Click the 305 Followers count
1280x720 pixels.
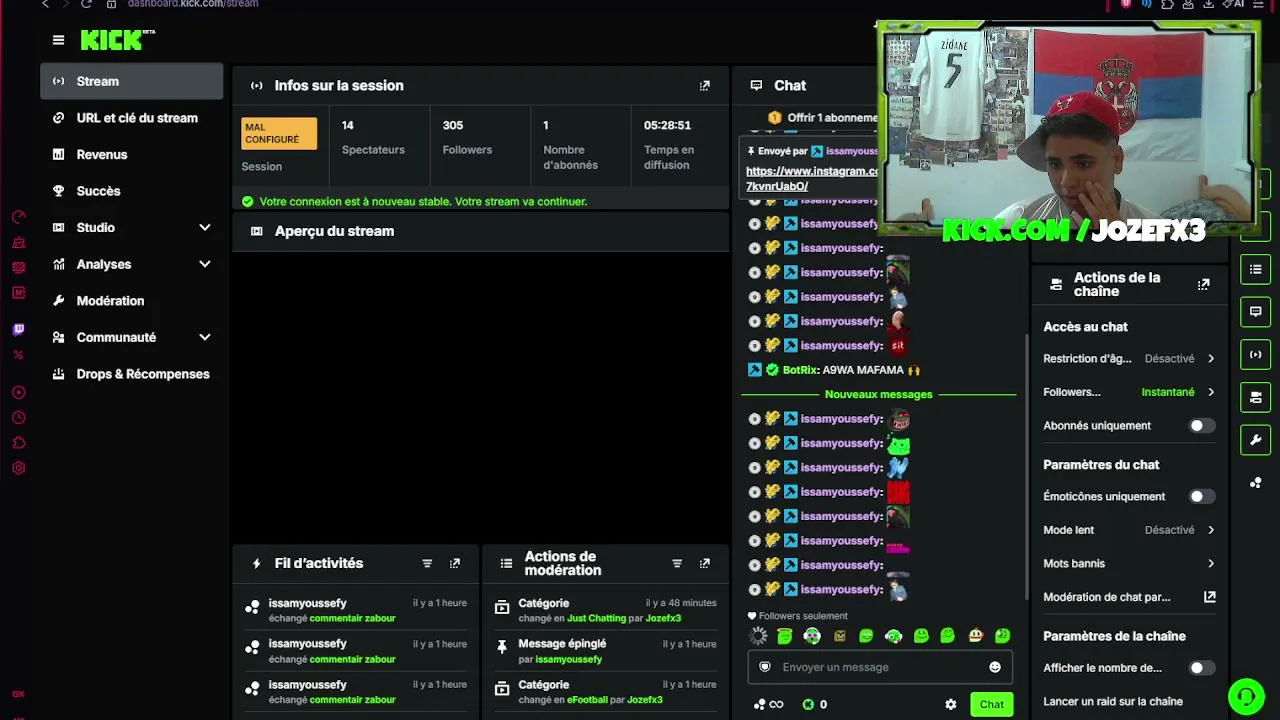pos(453,126)
